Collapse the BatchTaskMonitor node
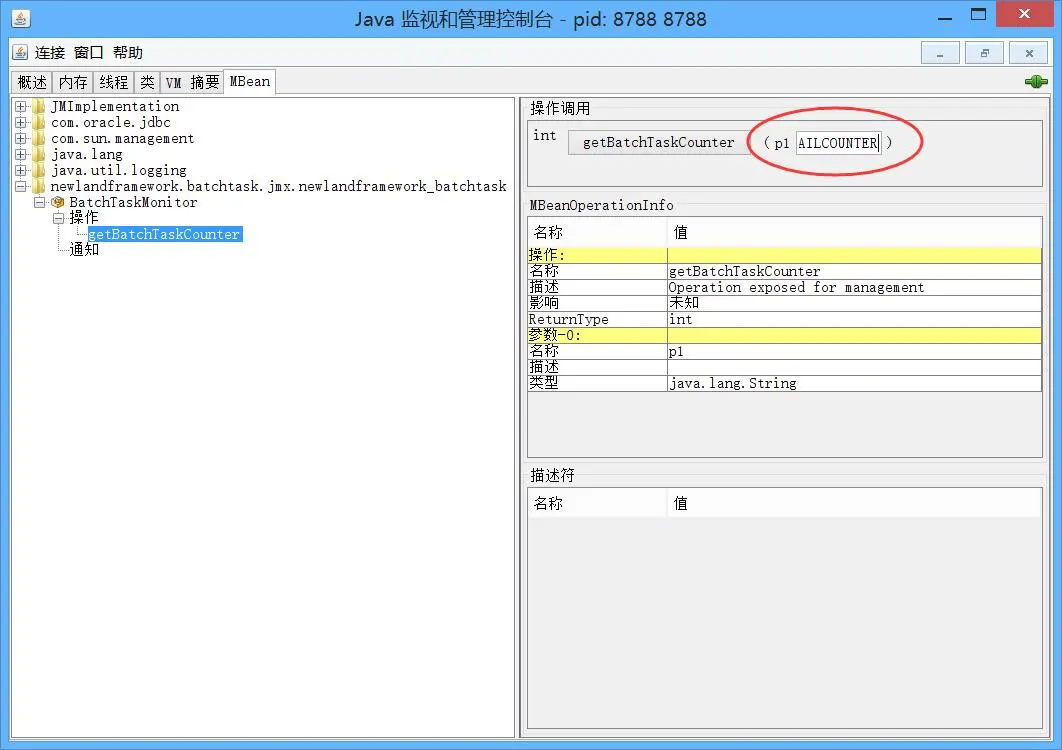 pos(40,202)
